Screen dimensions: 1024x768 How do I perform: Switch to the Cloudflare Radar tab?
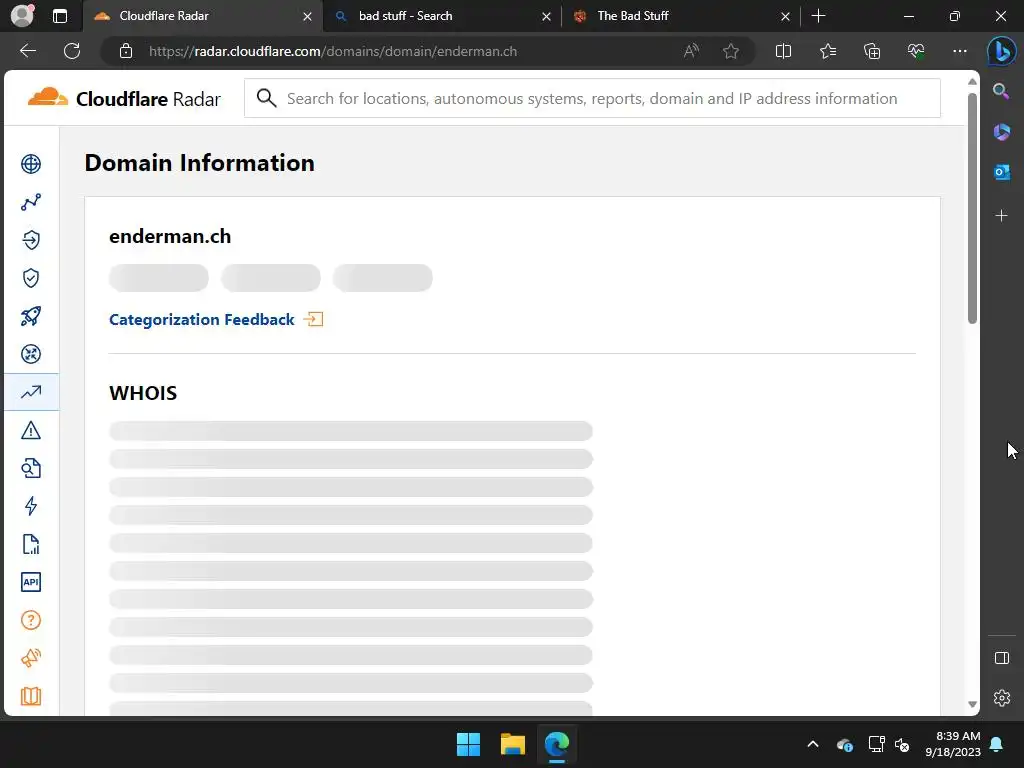(202, 16)
